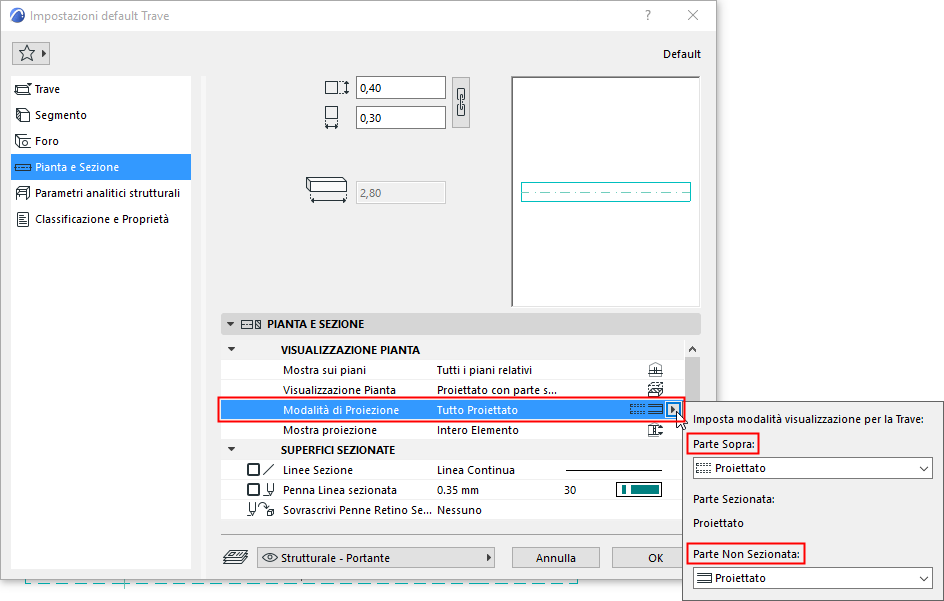Open the Modalità di Proiezione flyout arrow
This screenshot has width=944, height=601.
(x=673, y=409)
